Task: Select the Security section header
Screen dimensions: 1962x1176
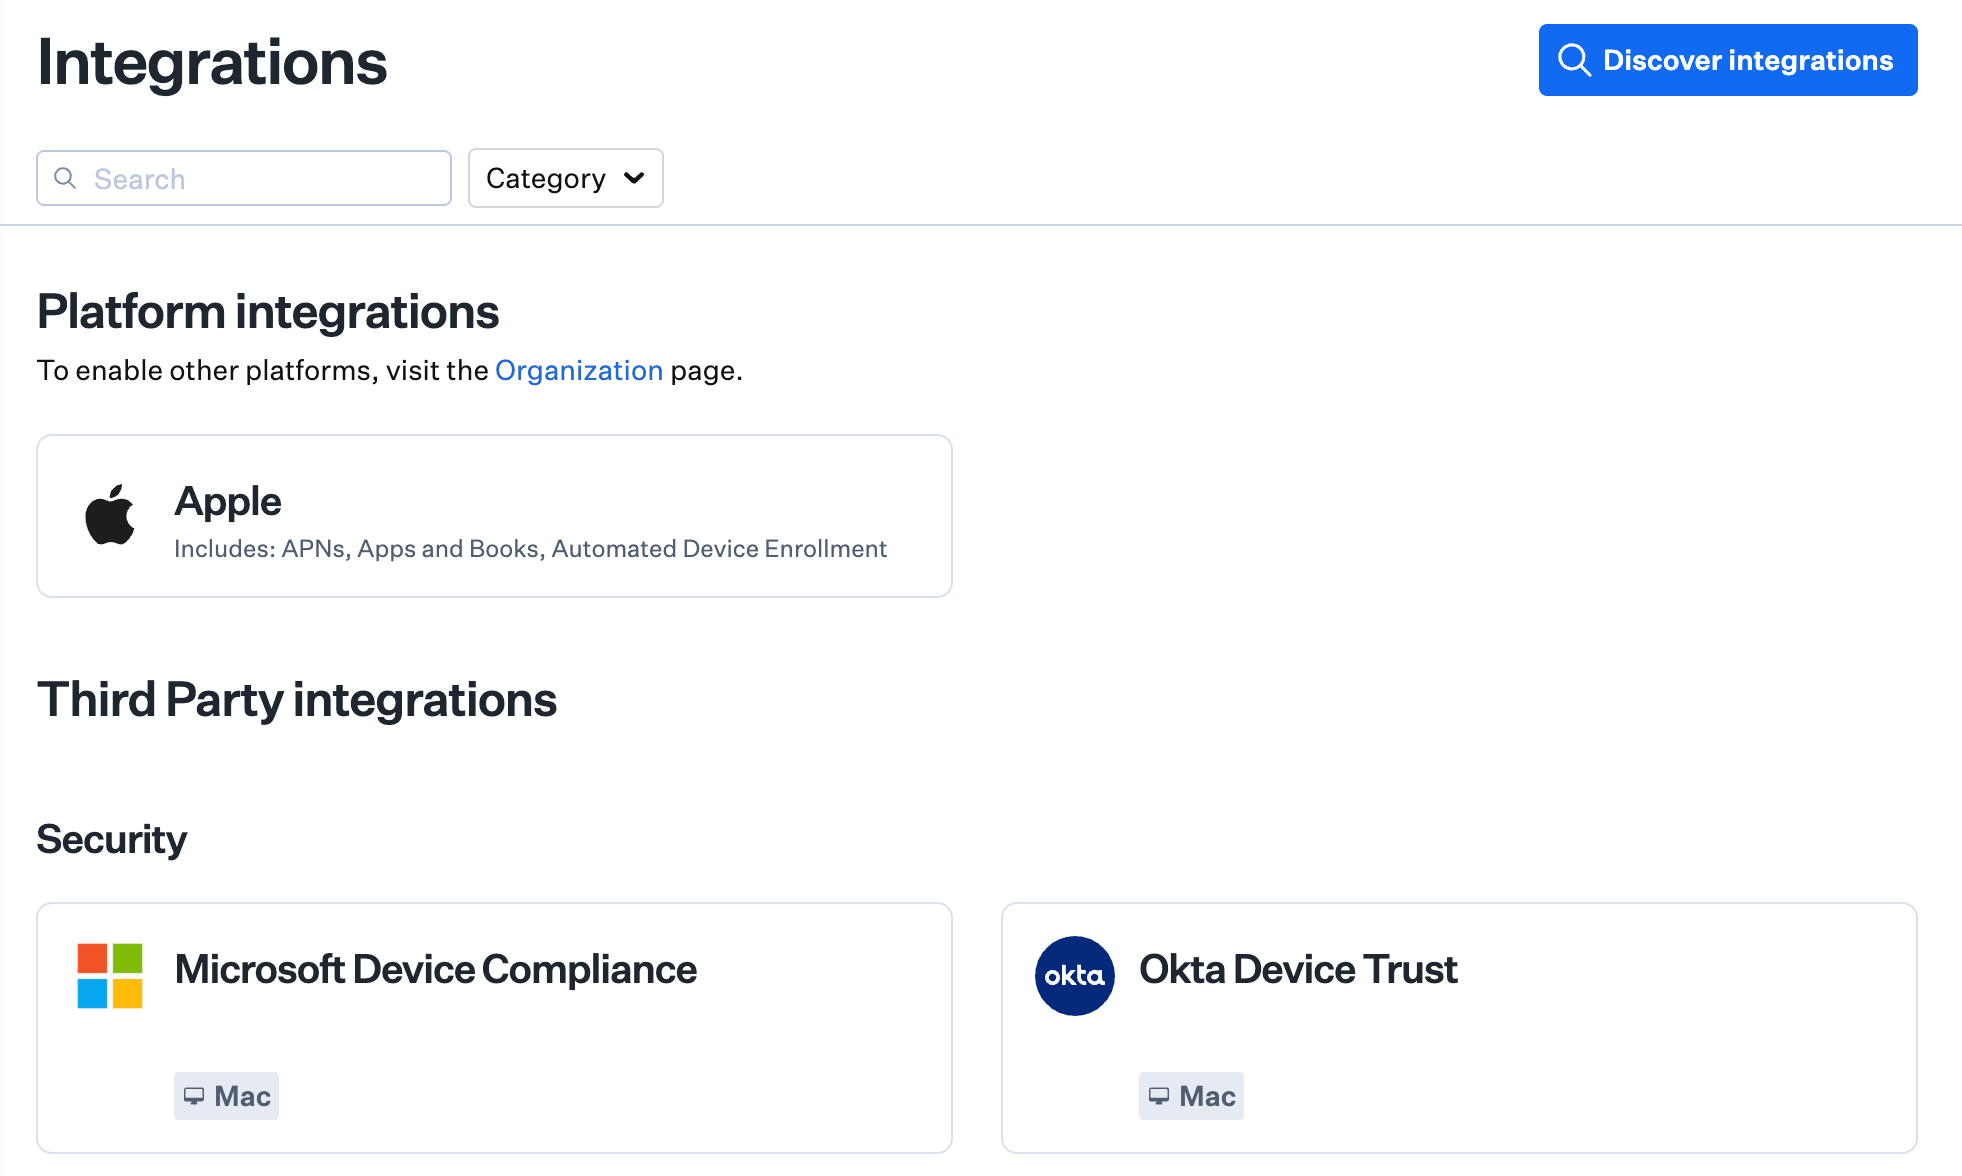Action: pyautogui.click(x=111, y=839)
